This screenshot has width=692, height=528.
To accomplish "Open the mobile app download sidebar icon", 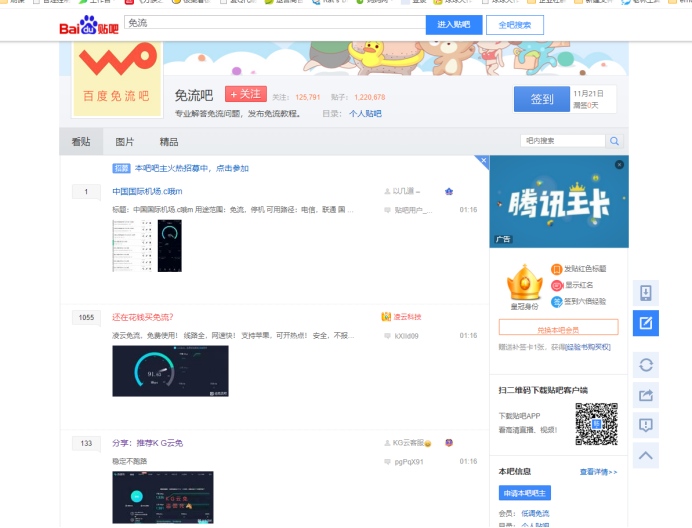I will tap(646, 293).
